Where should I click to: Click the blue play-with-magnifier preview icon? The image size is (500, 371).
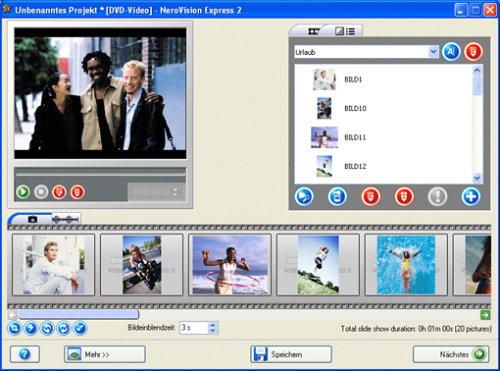click(304, 197)
